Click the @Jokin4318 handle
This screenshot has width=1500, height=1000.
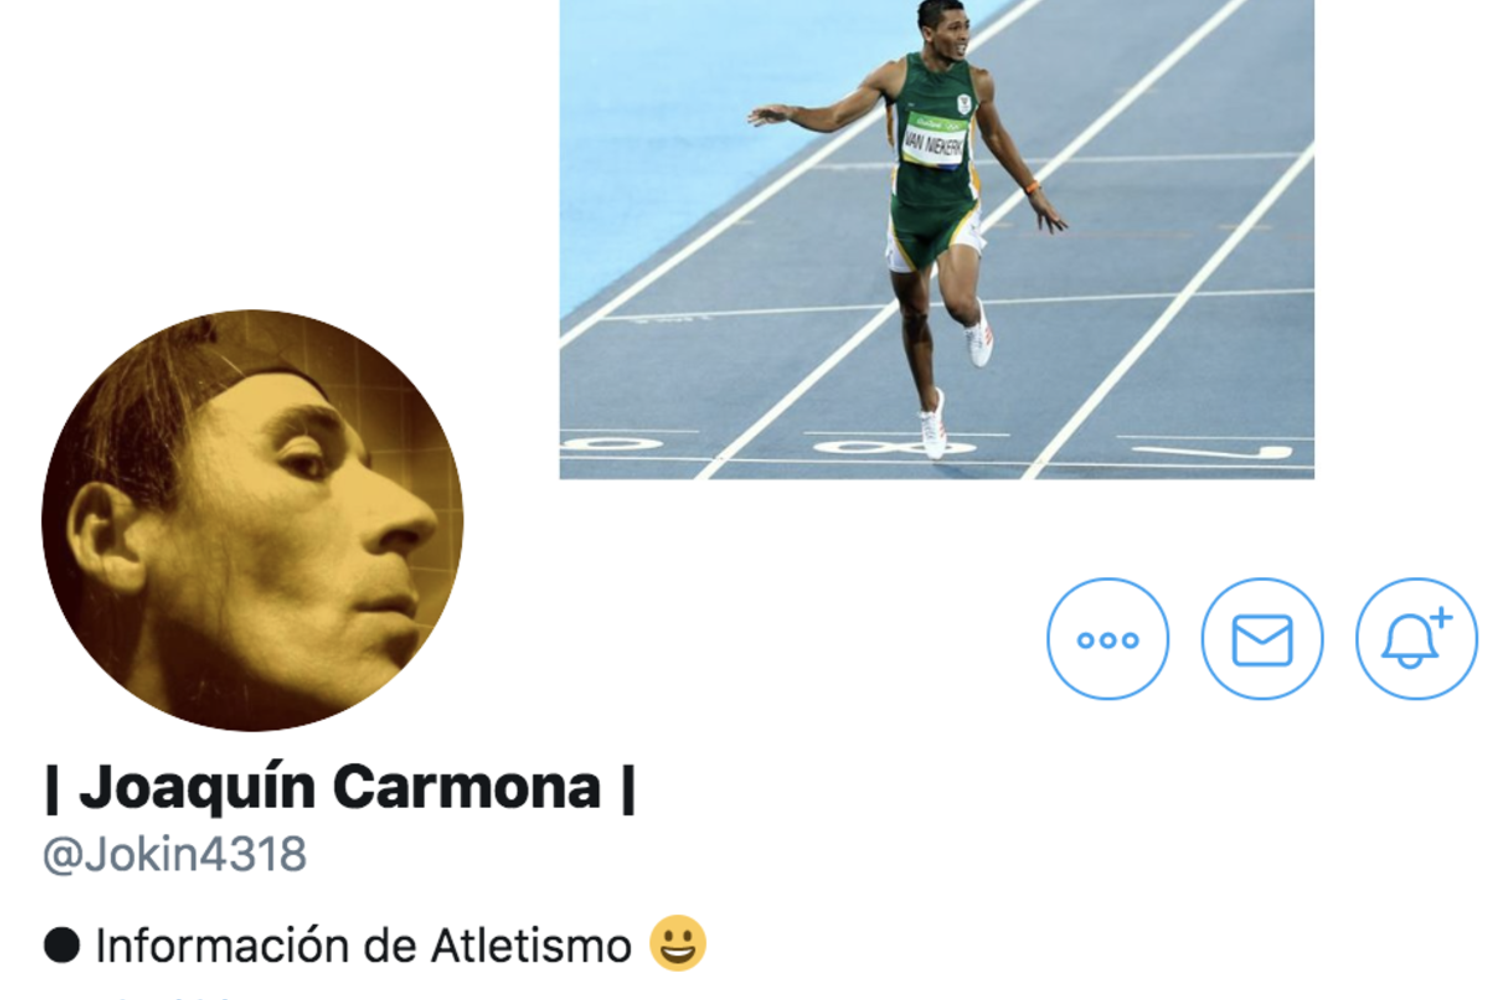[174, 854]
